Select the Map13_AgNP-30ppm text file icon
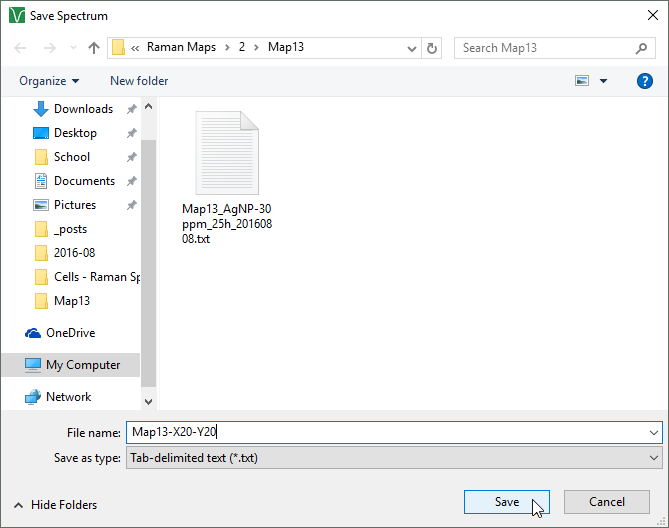This screenshot has width=669, height=528. (x=227, y=150)
